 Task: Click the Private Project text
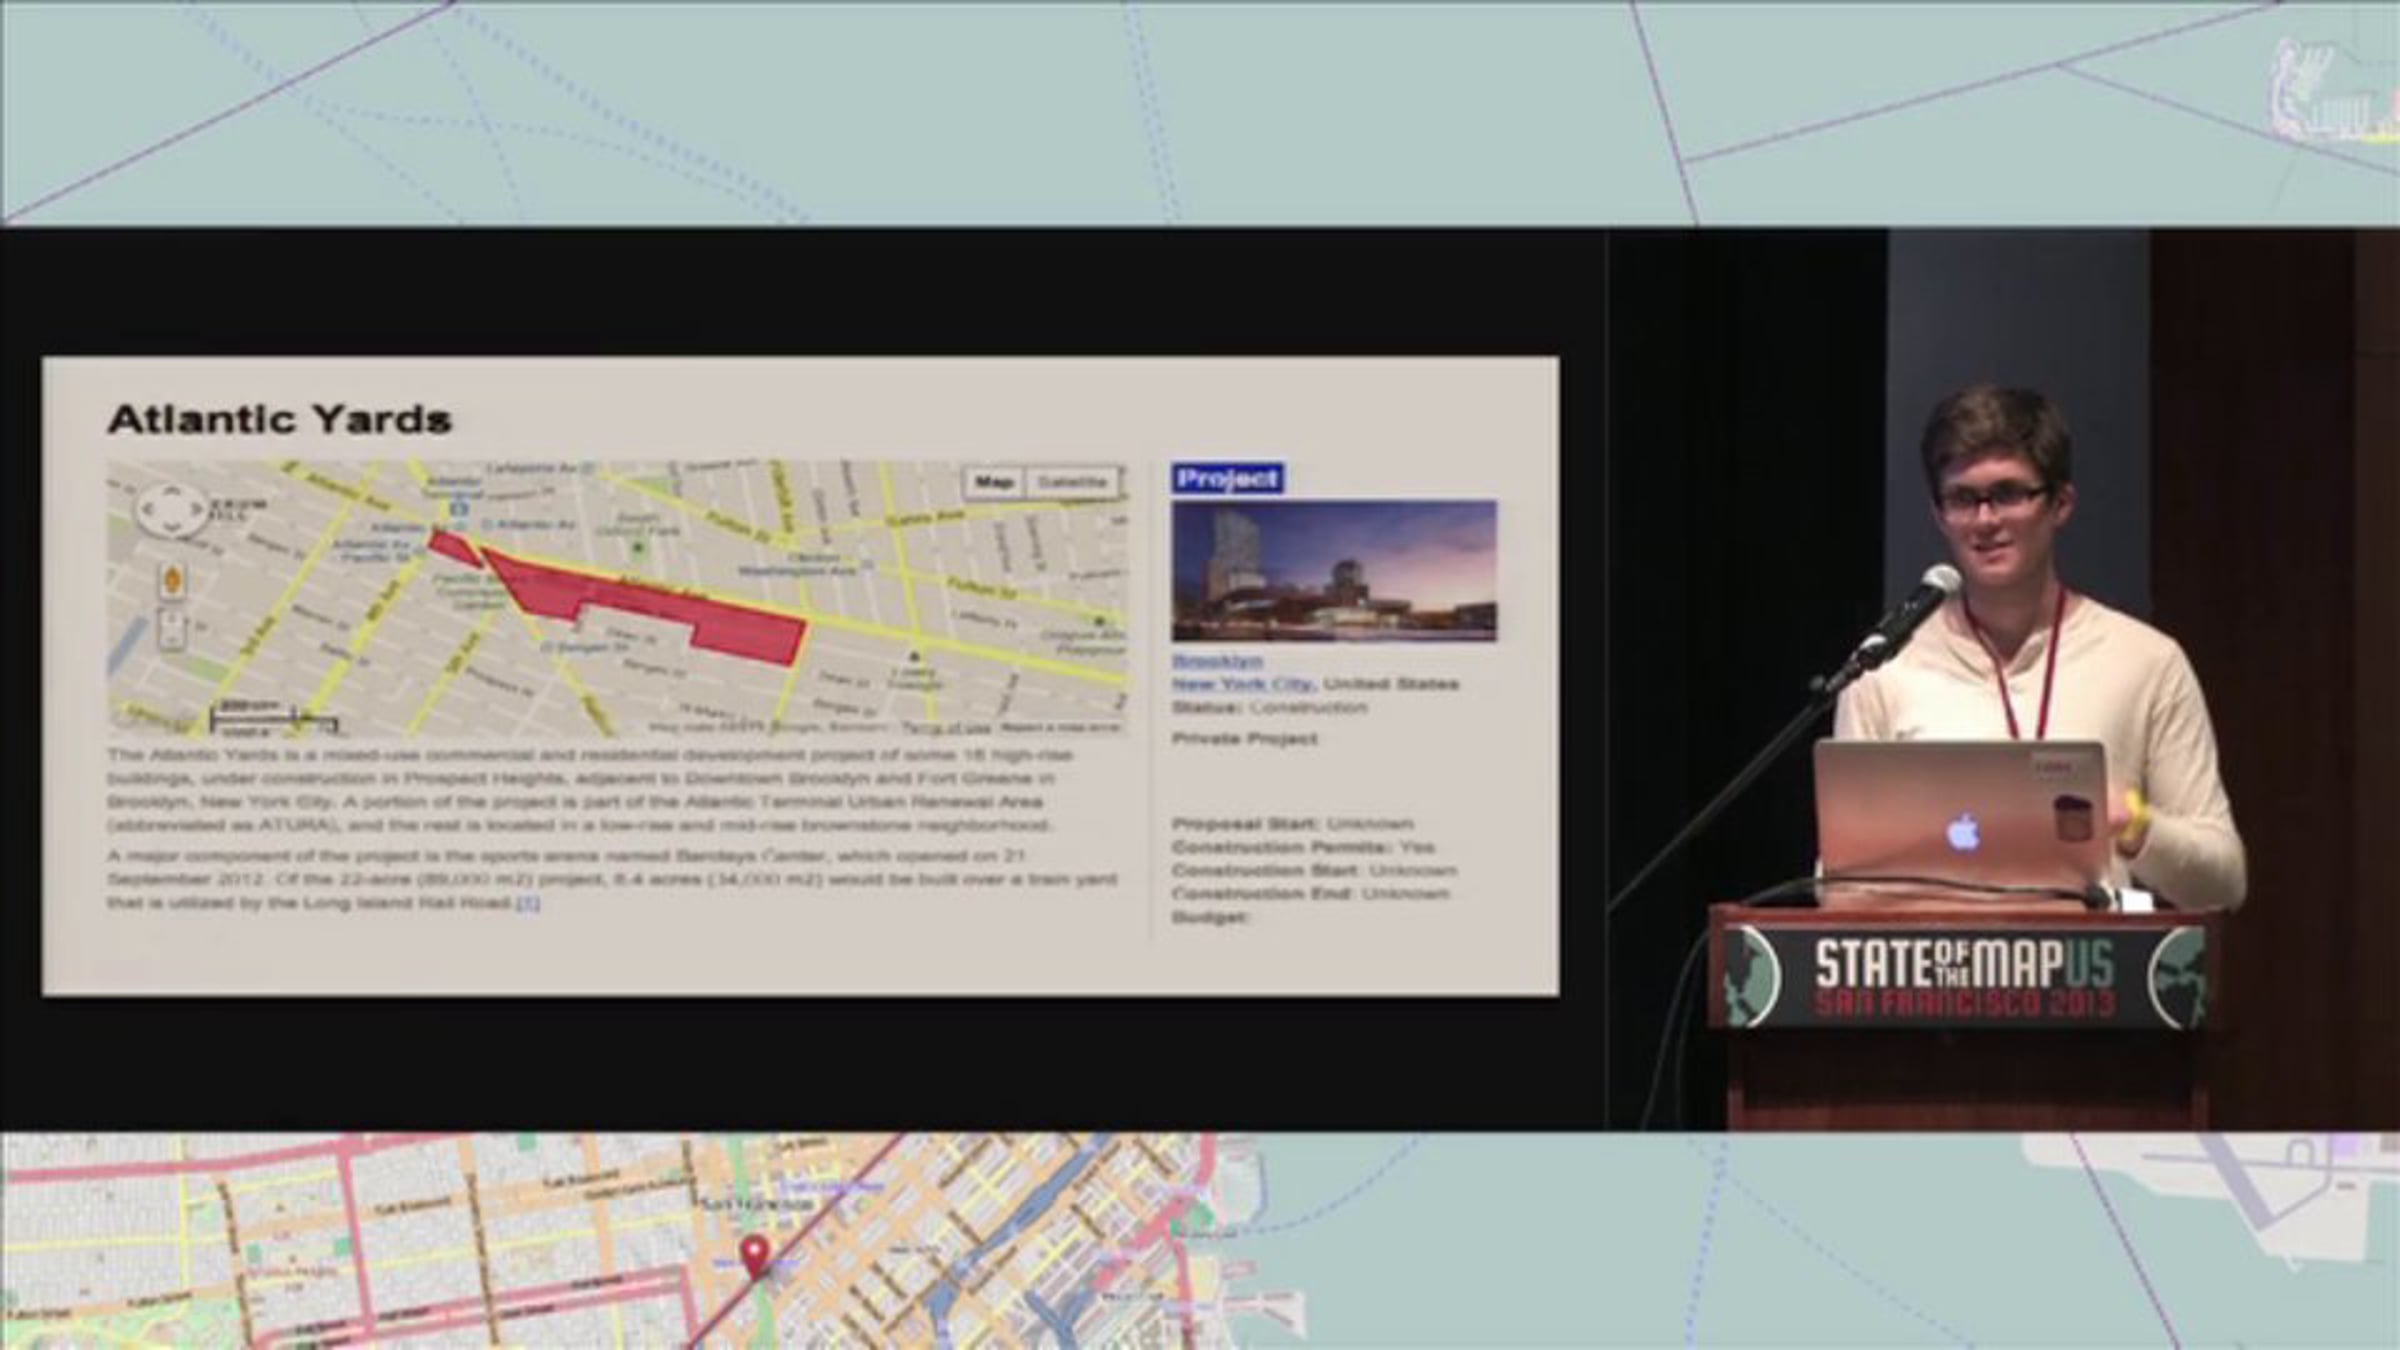coord(1244,739)
